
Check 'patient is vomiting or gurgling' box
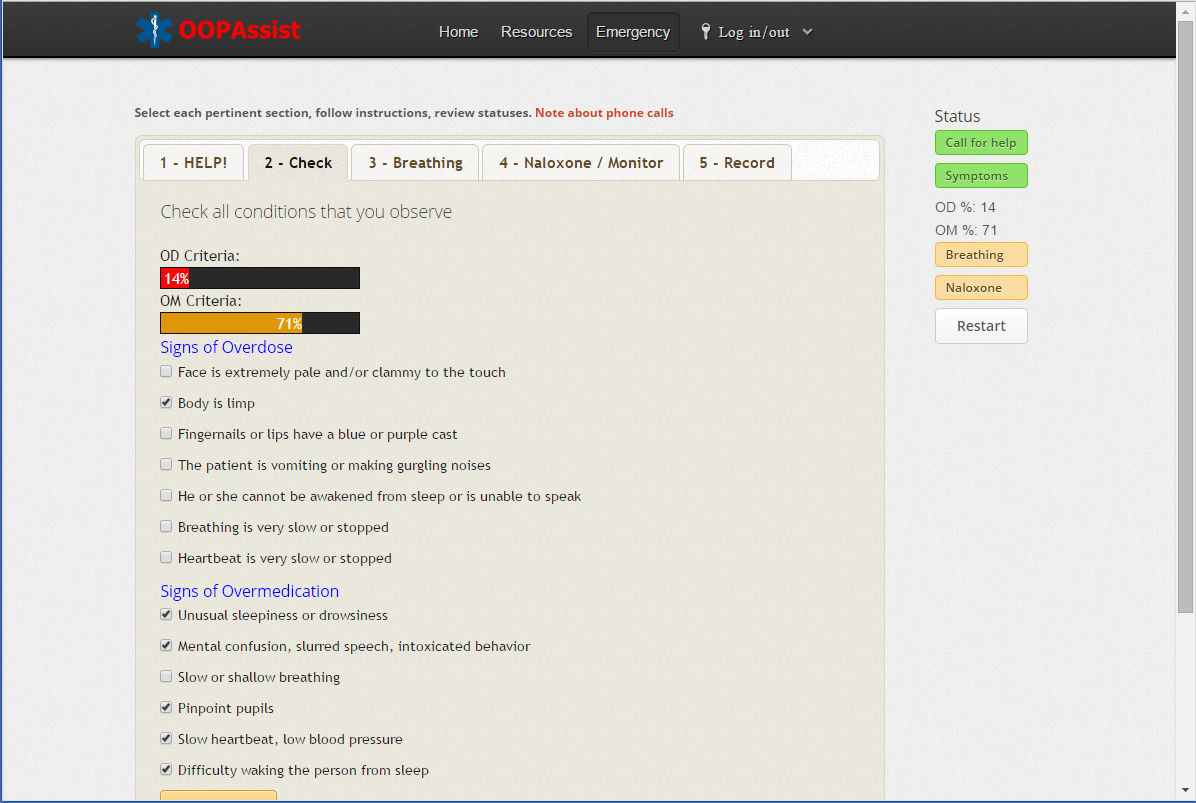click(166, 464)
